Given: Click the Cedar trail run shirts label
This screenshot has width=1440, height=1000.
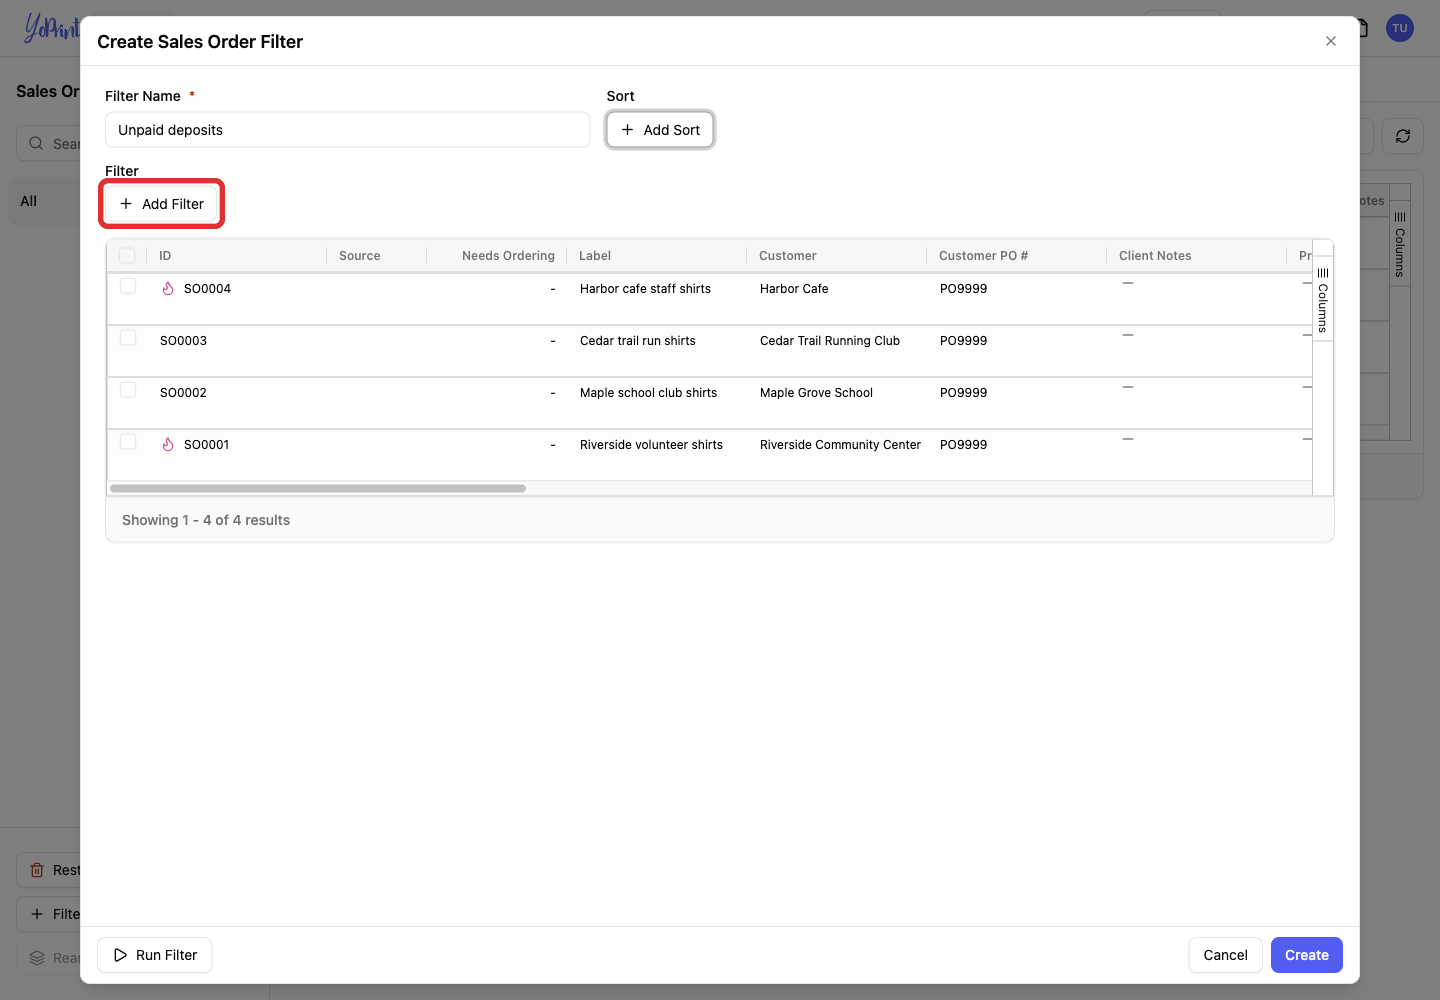Looking at the screenshot, I should pos(638,341).
